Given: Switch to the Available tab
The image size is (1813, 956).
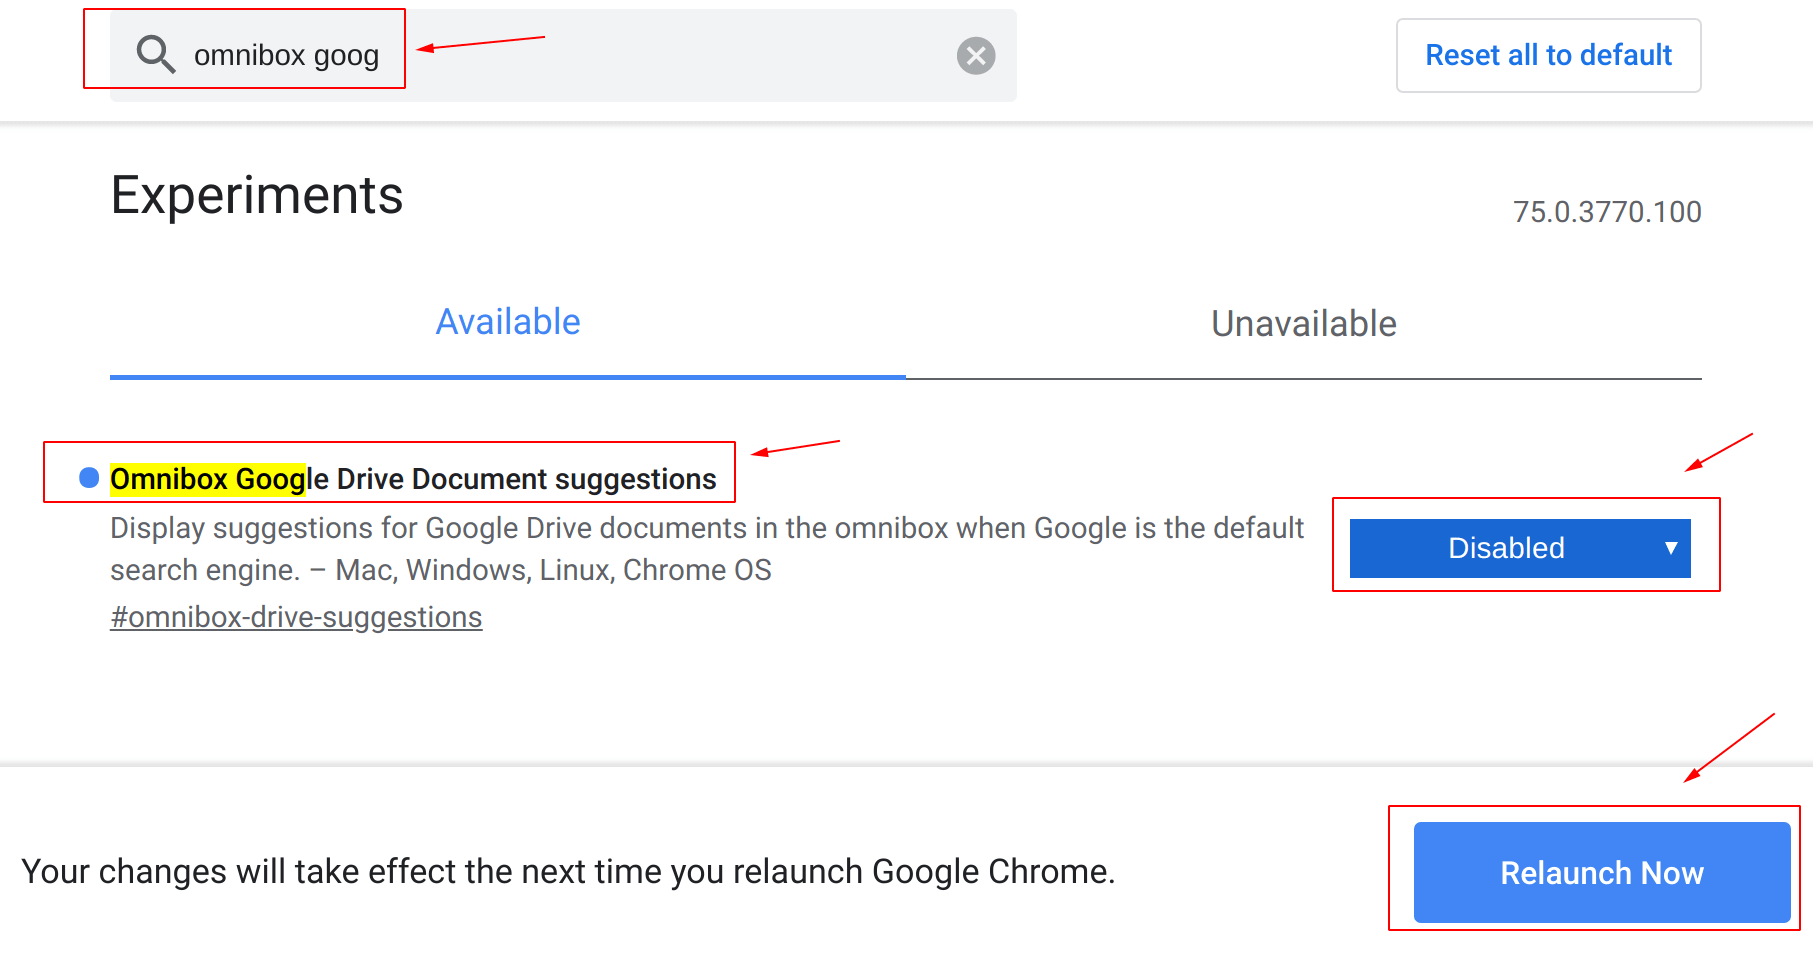Looking at the screenshot, I should [508, 322].
